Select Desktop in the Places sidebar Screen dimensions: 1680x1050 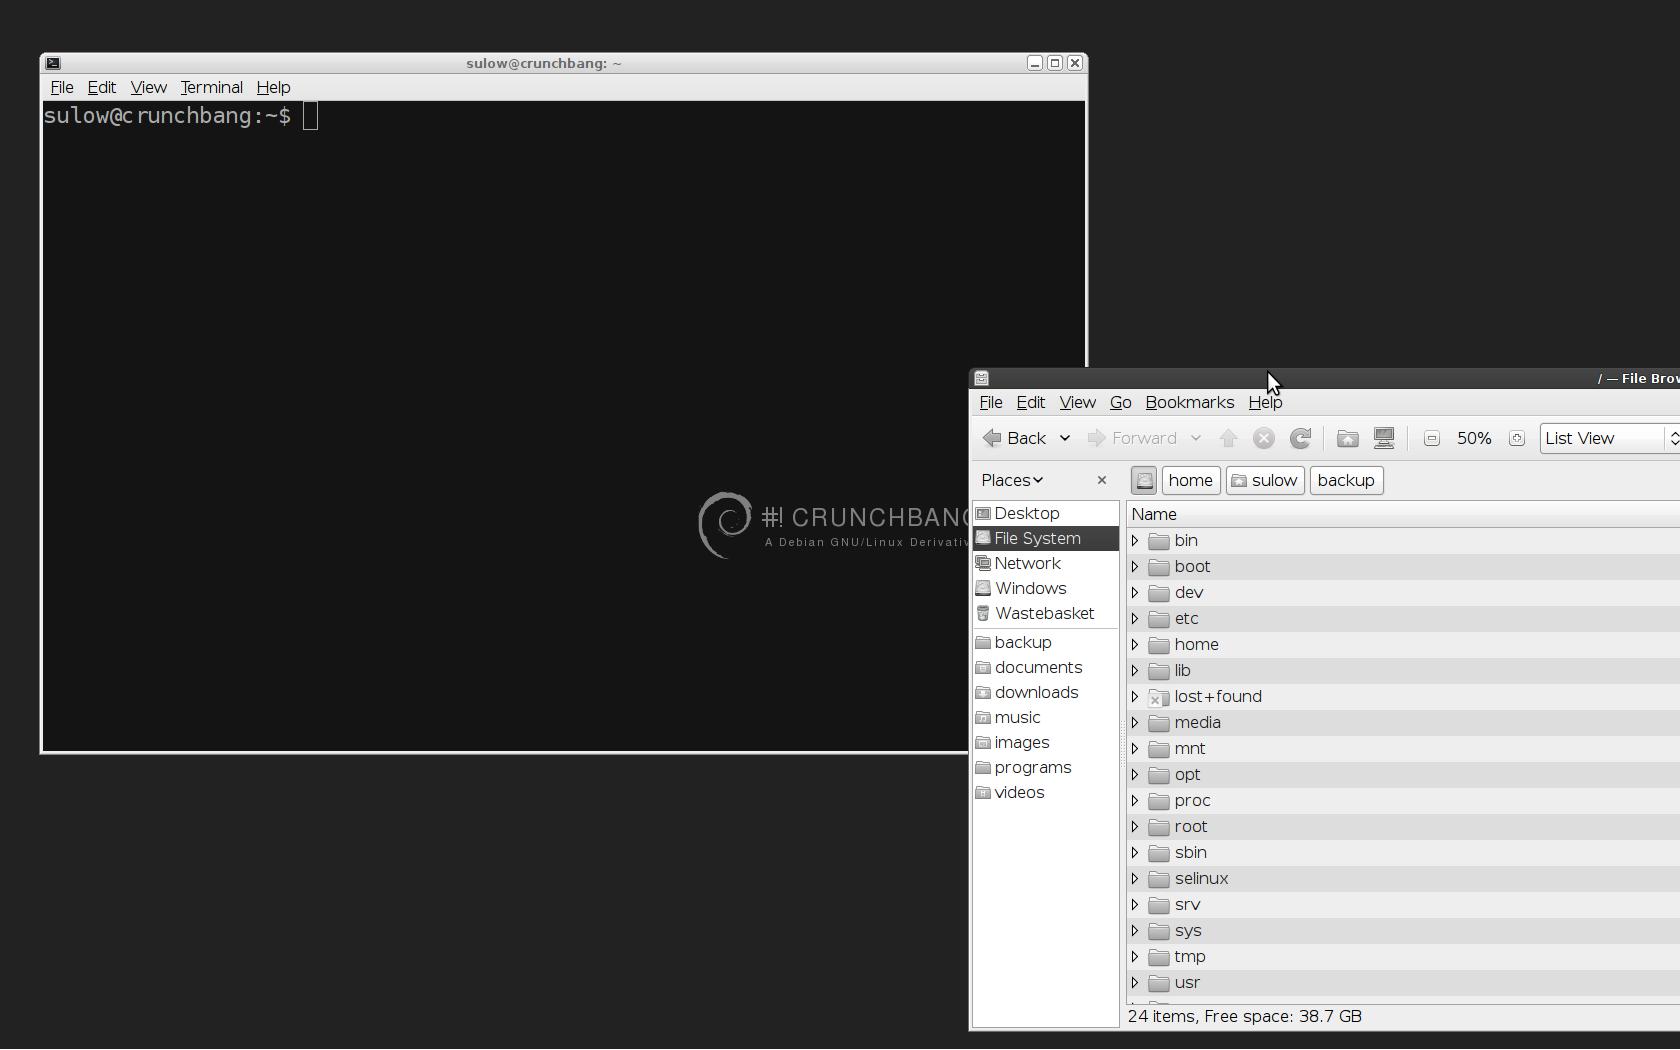[x=1045, y=513]
